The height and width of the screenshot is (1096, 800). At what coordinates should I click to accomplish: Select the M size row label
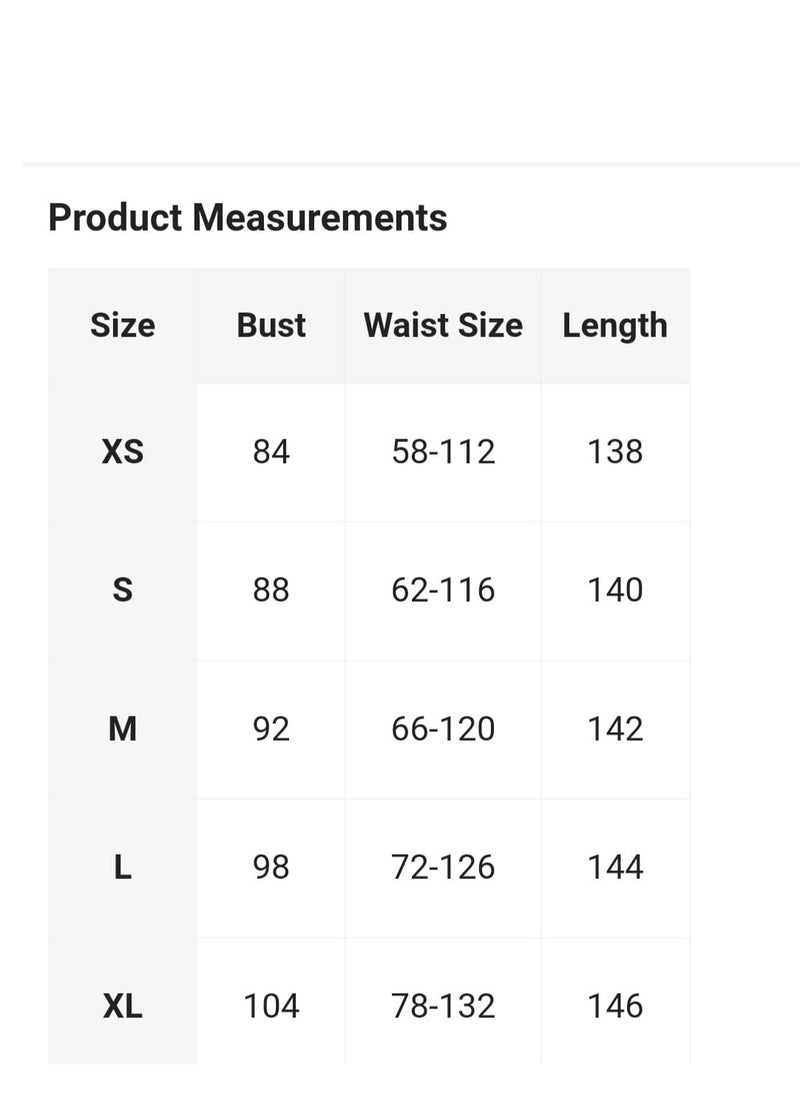tap(122, 729)
